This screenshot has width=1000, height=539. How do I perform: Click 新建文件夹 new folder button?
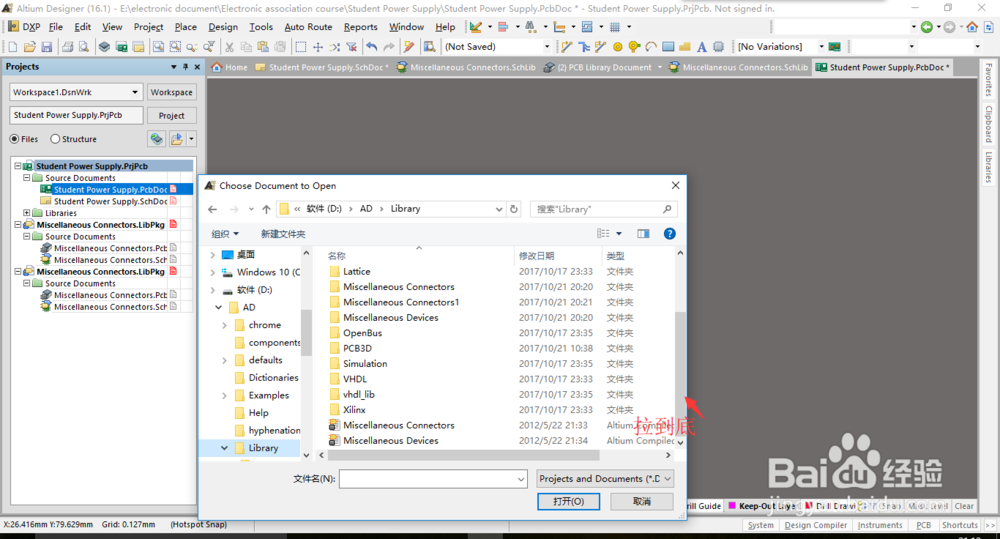click(x=283, y=234)
